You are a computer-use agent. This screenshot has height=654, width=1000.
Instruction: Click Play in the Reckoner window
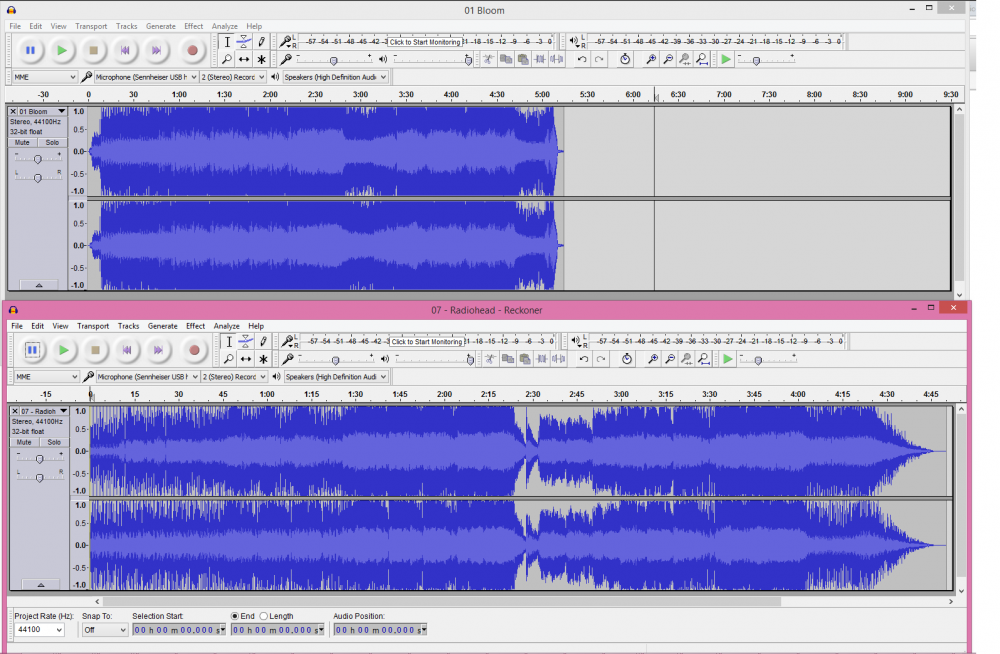64,350
